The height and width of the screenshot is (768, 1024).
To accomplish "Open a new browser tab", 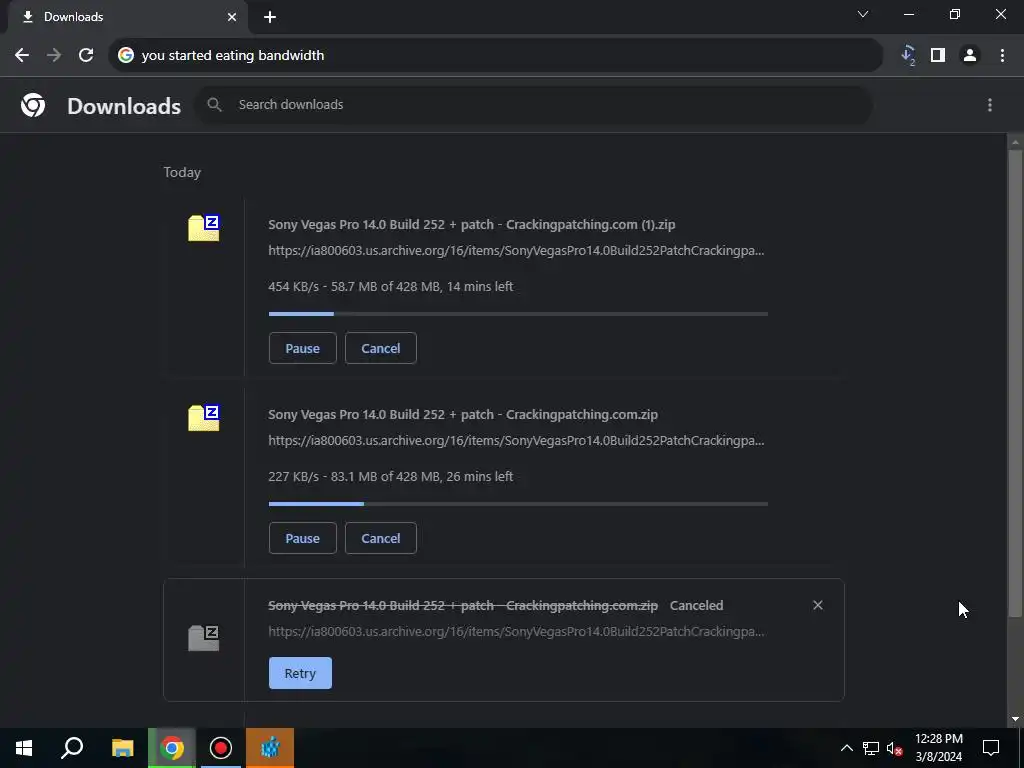I will point(270,17).
